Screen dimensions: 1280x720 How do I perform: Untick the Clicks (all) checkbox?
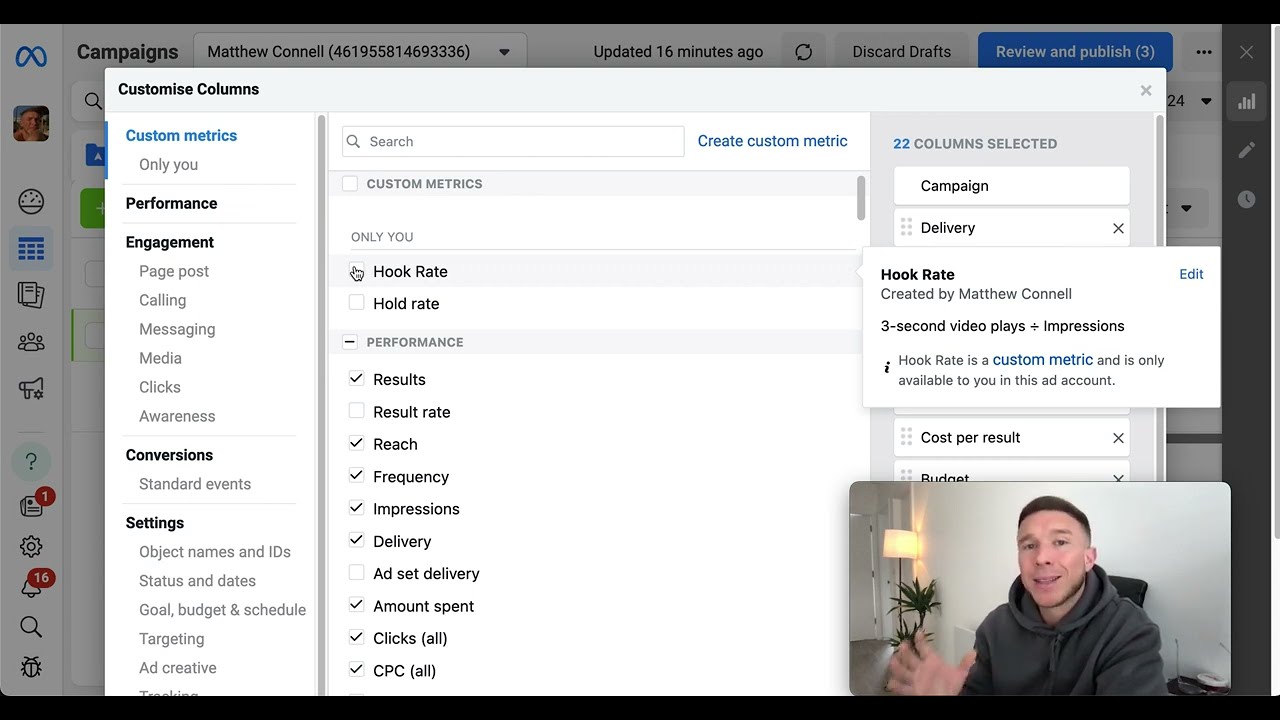356,637
